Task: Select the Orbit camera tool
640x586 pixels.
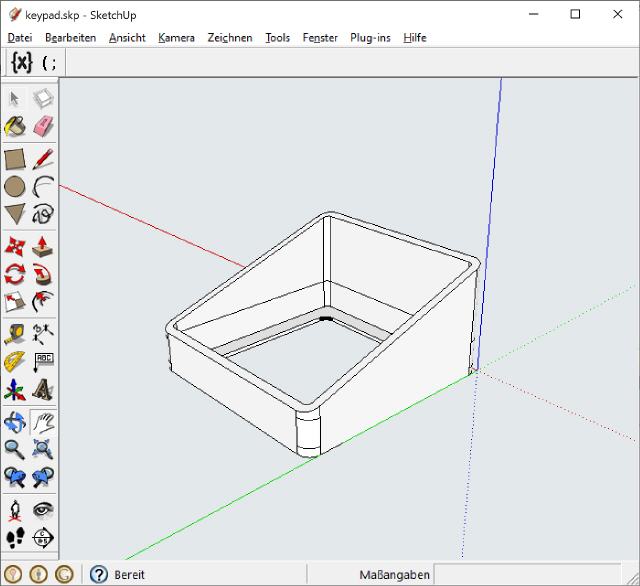Action: (x=15, y=422)
